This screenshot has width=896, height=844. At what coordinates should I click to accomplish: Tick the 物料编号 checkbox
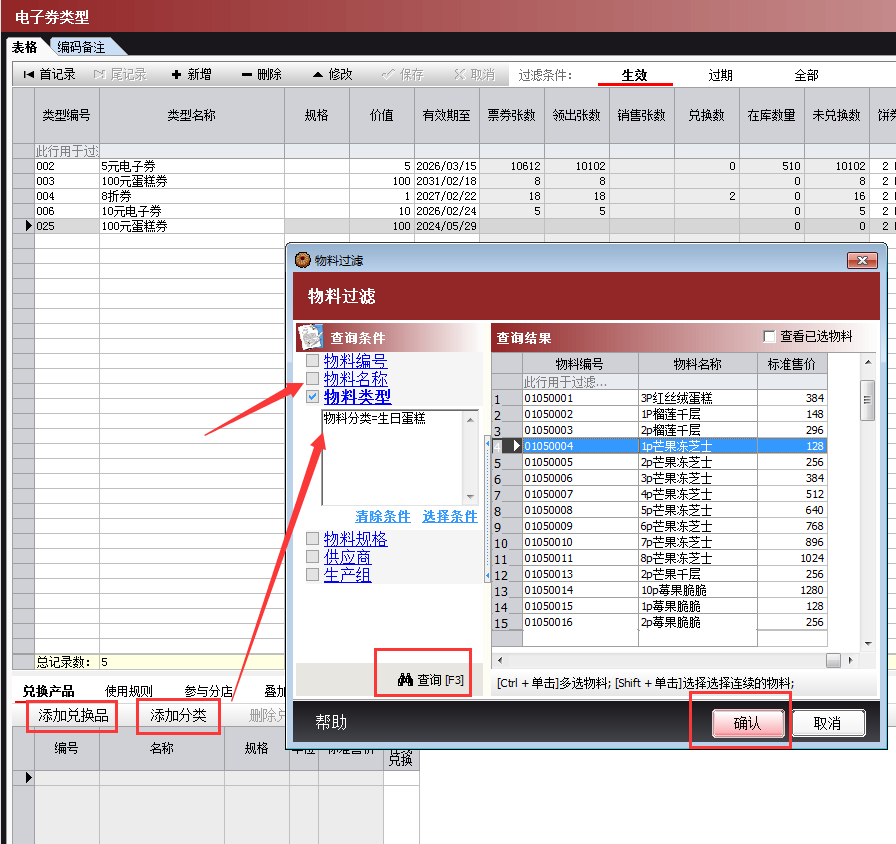pos(313,361)
